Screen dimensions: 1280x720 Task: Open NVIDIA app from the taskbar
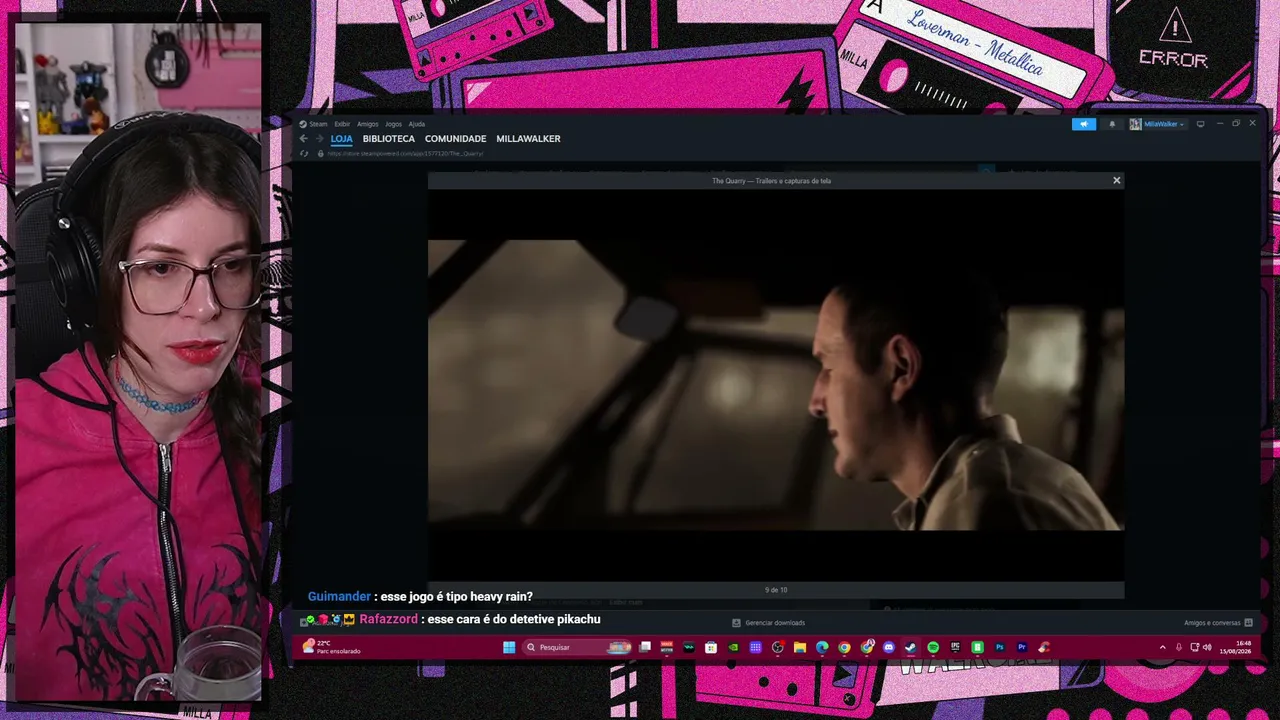tap(733, 647)
